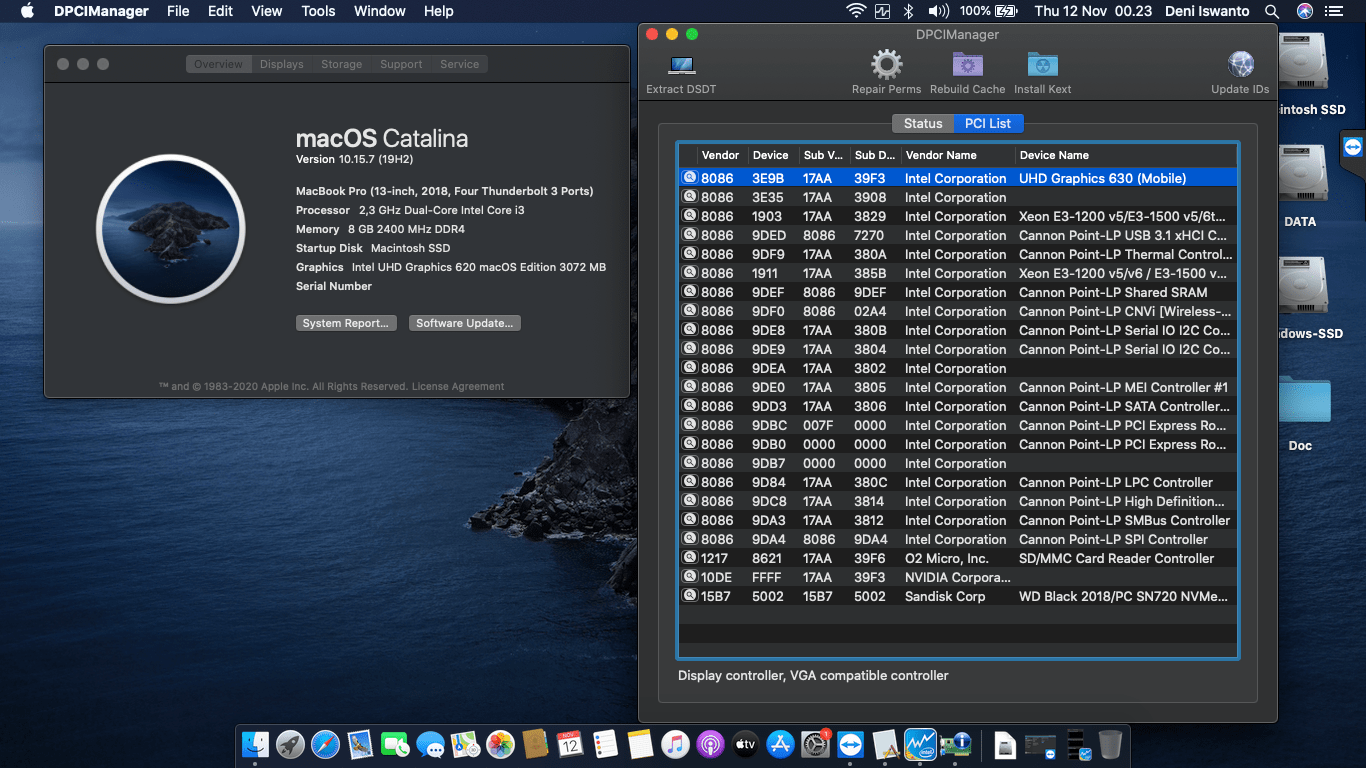This screenshot has width=1366, height=768.
Task: Sort by Vendor Name column header
Action: 957,155
